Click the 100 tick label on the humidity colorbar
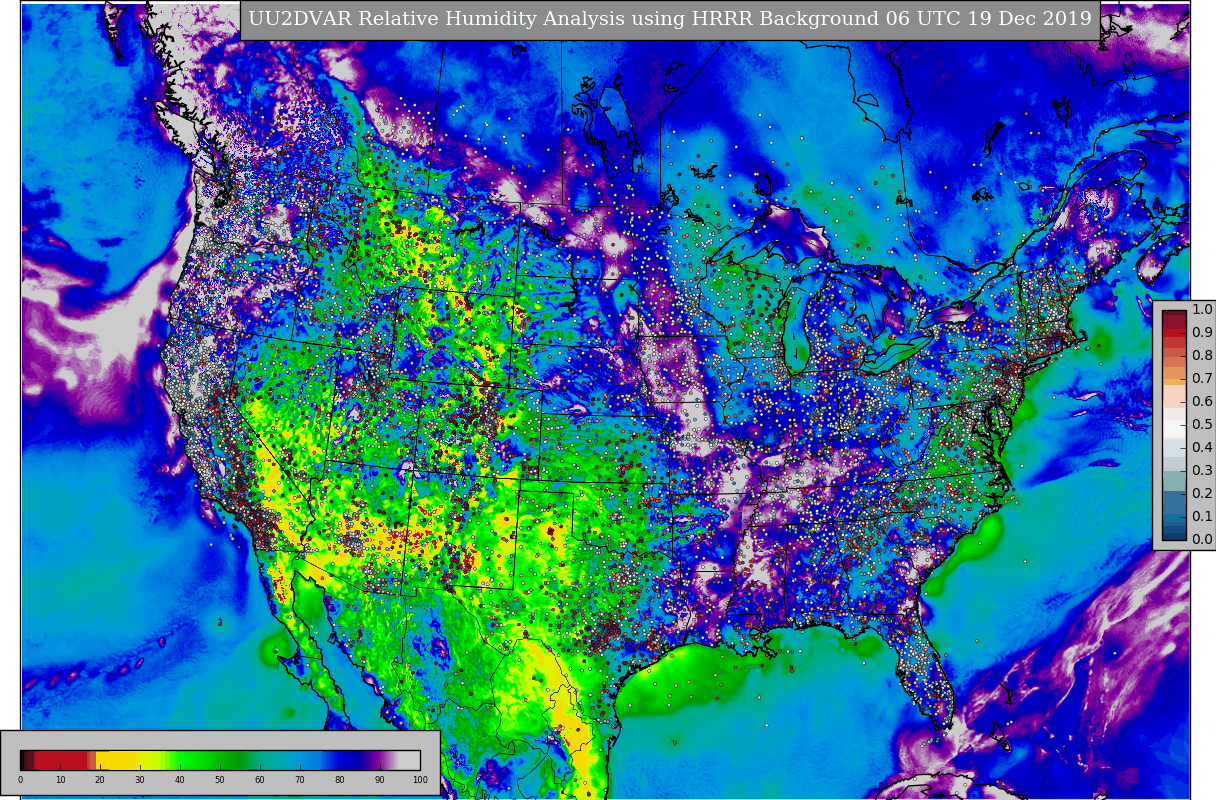Viewport: 1216px width, 800px height. pos(420,780)
